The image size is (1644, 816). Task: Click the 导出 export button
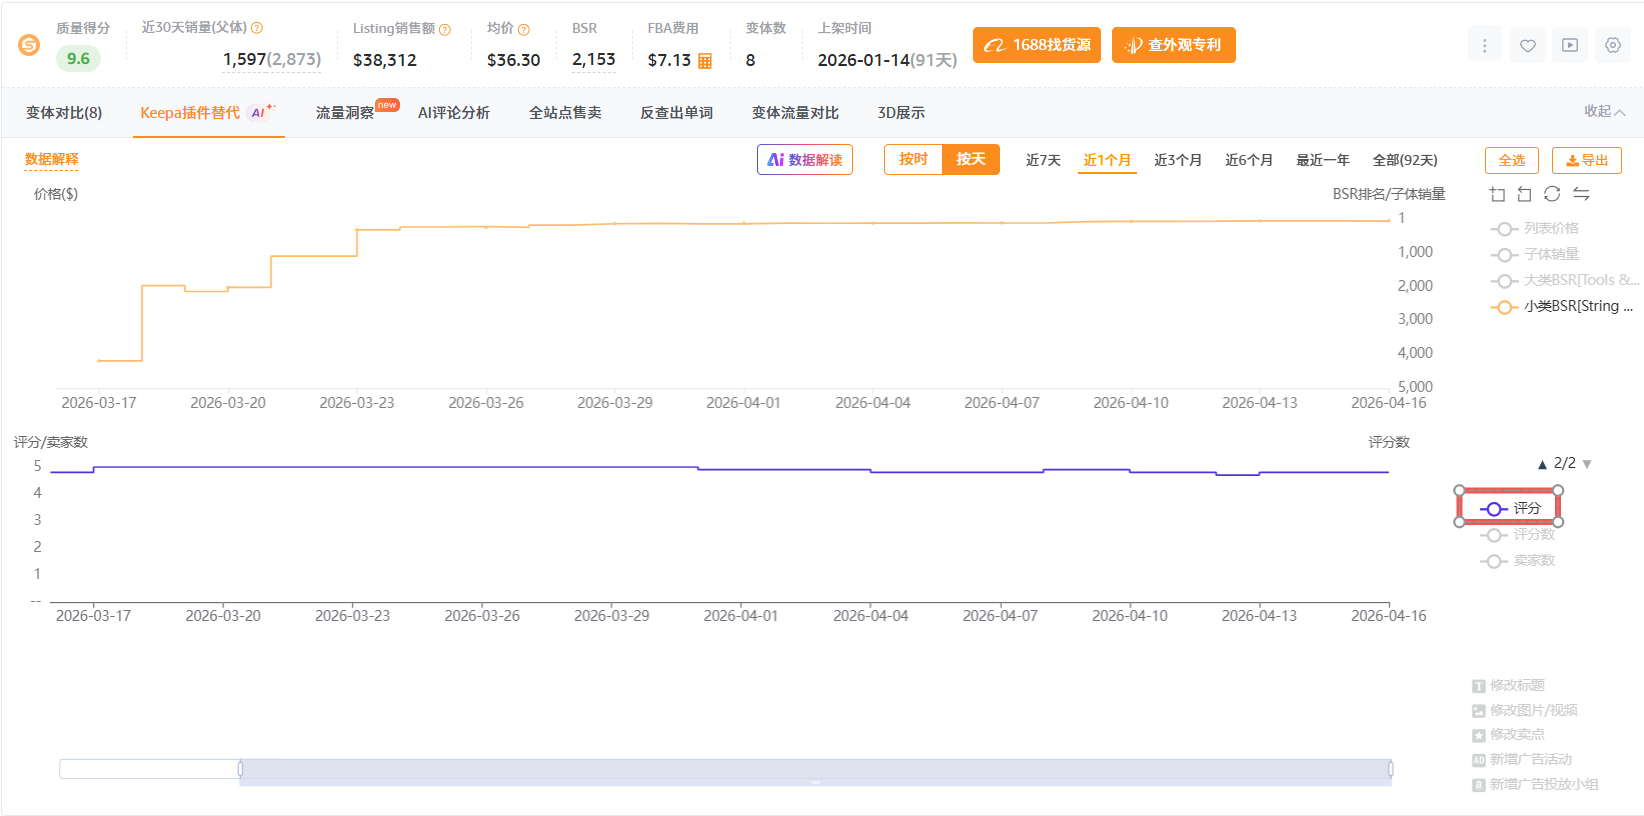pos(1586,160)
